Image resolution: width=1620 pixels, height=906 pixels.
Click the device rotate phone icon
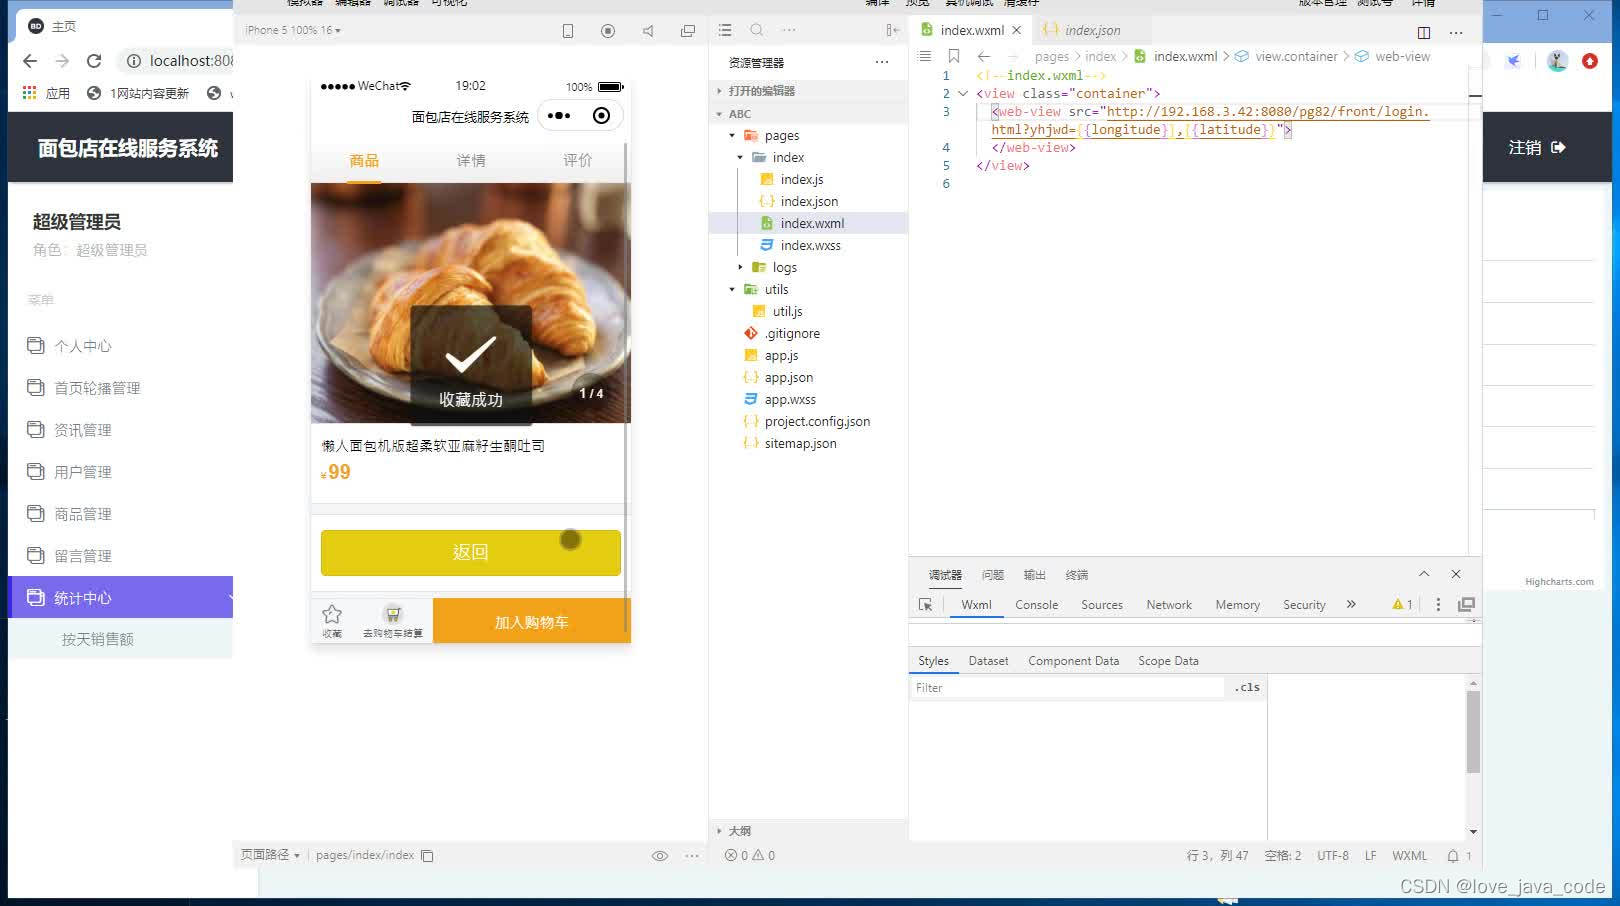click(x=568, y=31)
